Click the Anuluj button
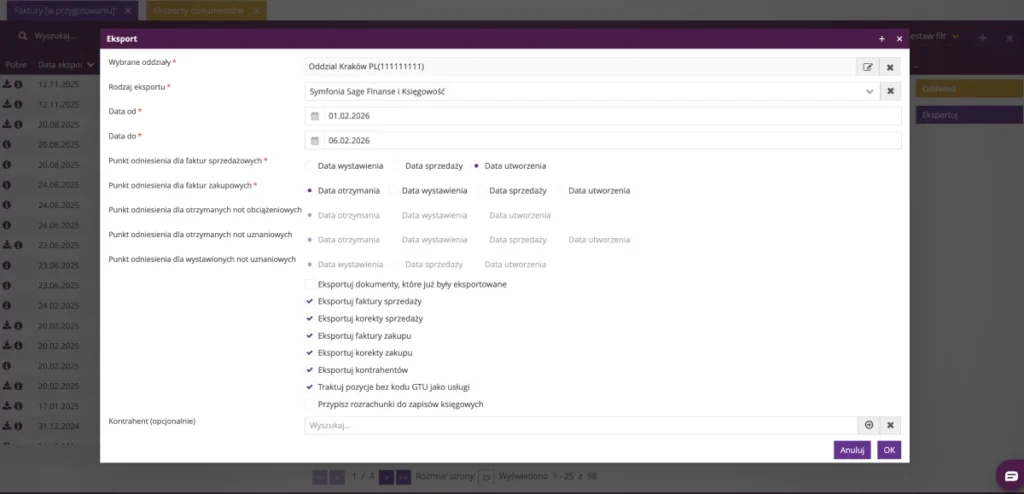Image resolution: width=1024 pixels, height=494 pixels. [x=852, y=450]
